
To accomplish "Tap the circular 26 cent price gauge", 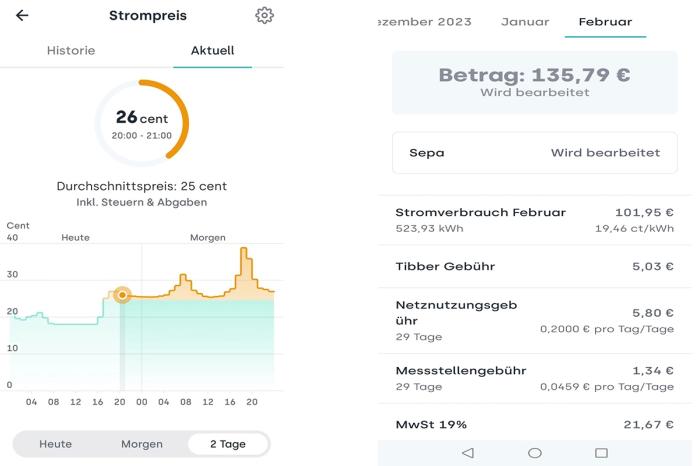I will 141,124.
